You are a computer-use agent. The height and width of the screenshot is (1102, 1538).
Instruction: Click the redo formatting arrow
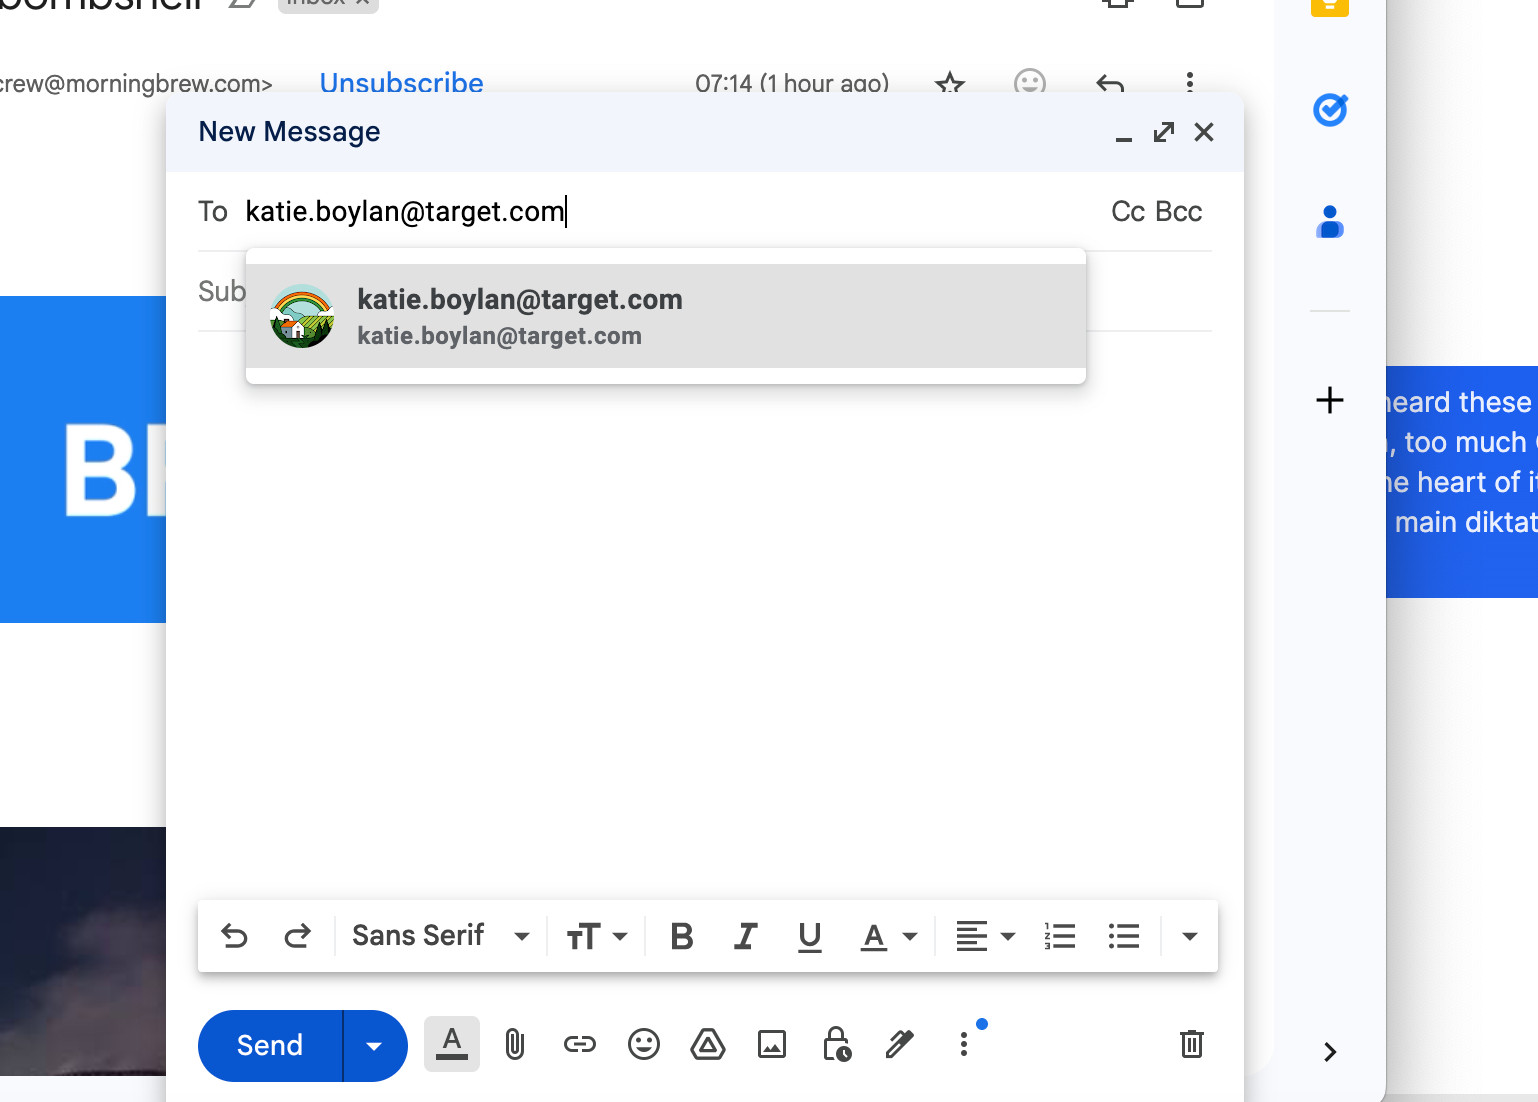(x=297, y=936)
